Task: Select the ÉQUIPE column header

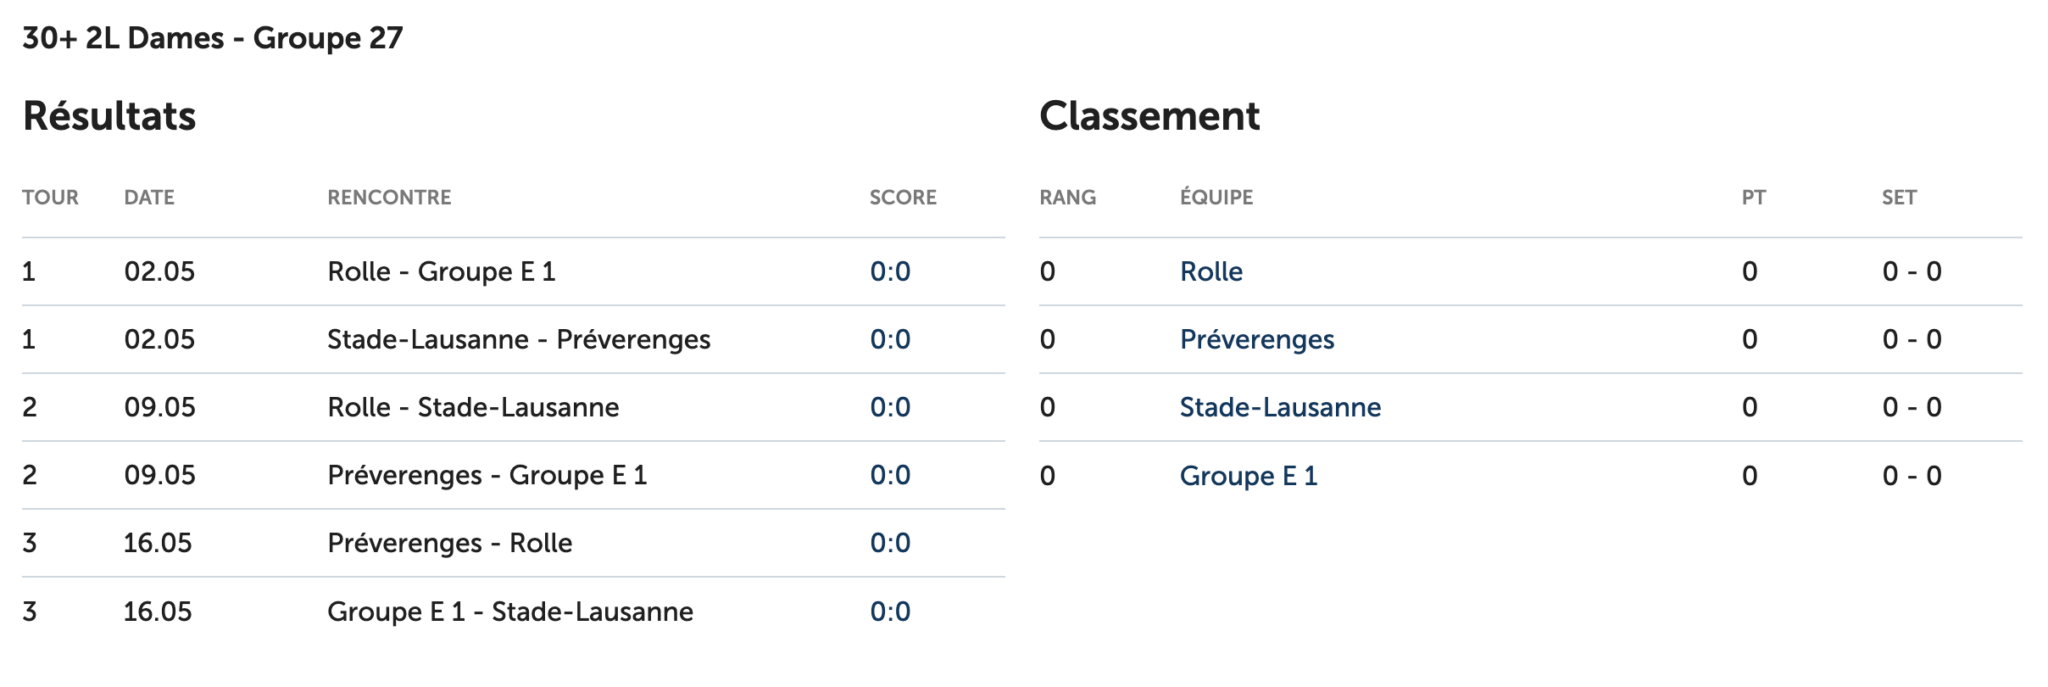Action: pos(1216,198)
